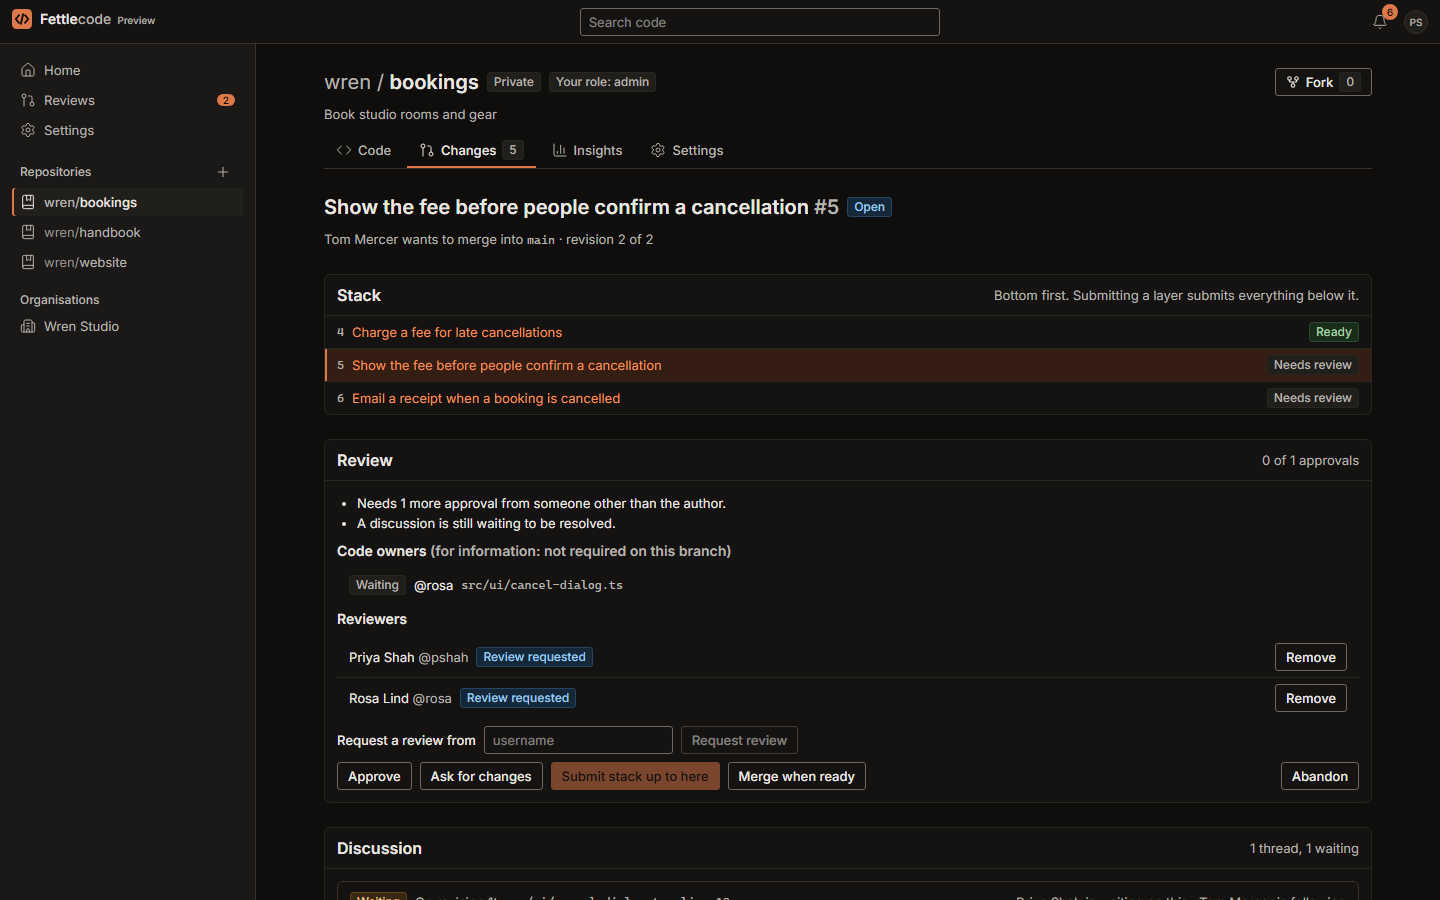The height and width of the screenshot is (900, 1440).
Task: Click the Changes count badge 5
Action: coord(513,150)
